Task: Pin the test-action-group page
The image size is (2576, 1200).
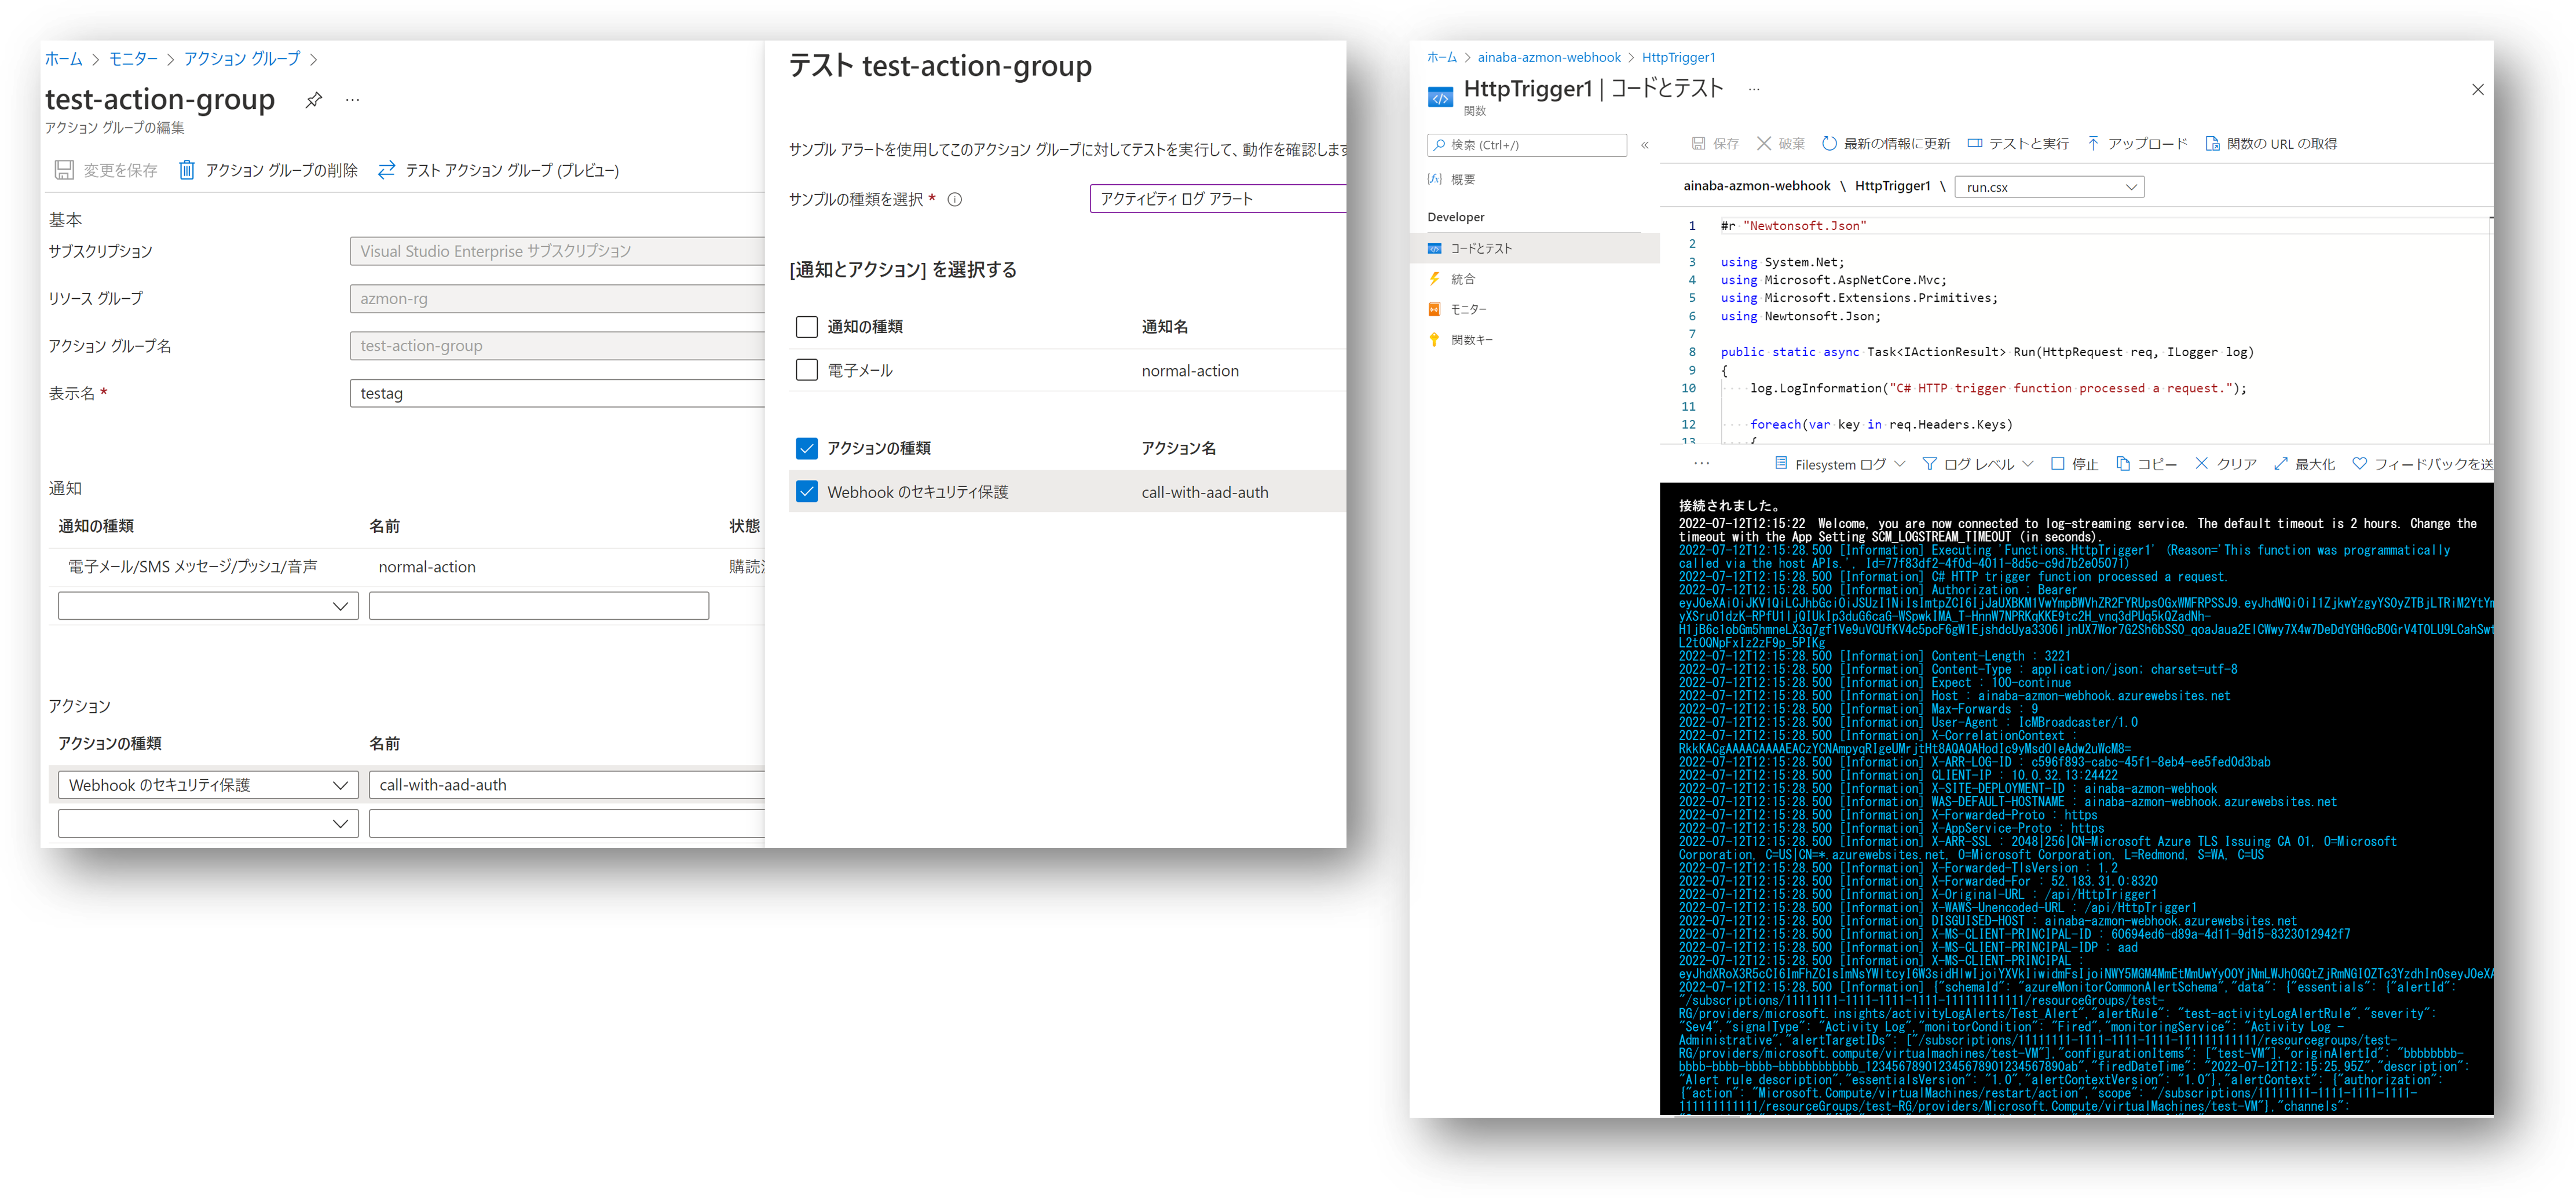Action: coord(314,100)
